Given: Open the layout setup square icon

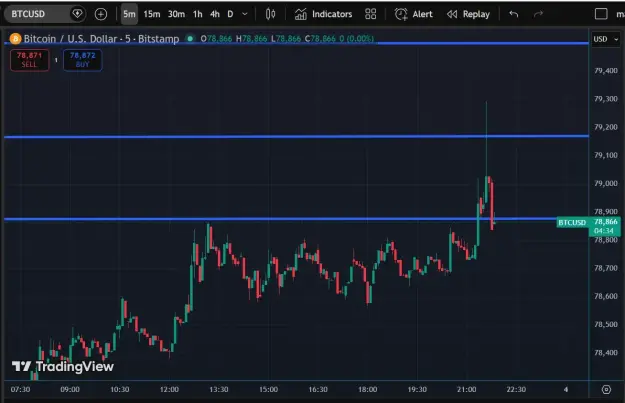Looking at the screenshot, I should point(601,14).
